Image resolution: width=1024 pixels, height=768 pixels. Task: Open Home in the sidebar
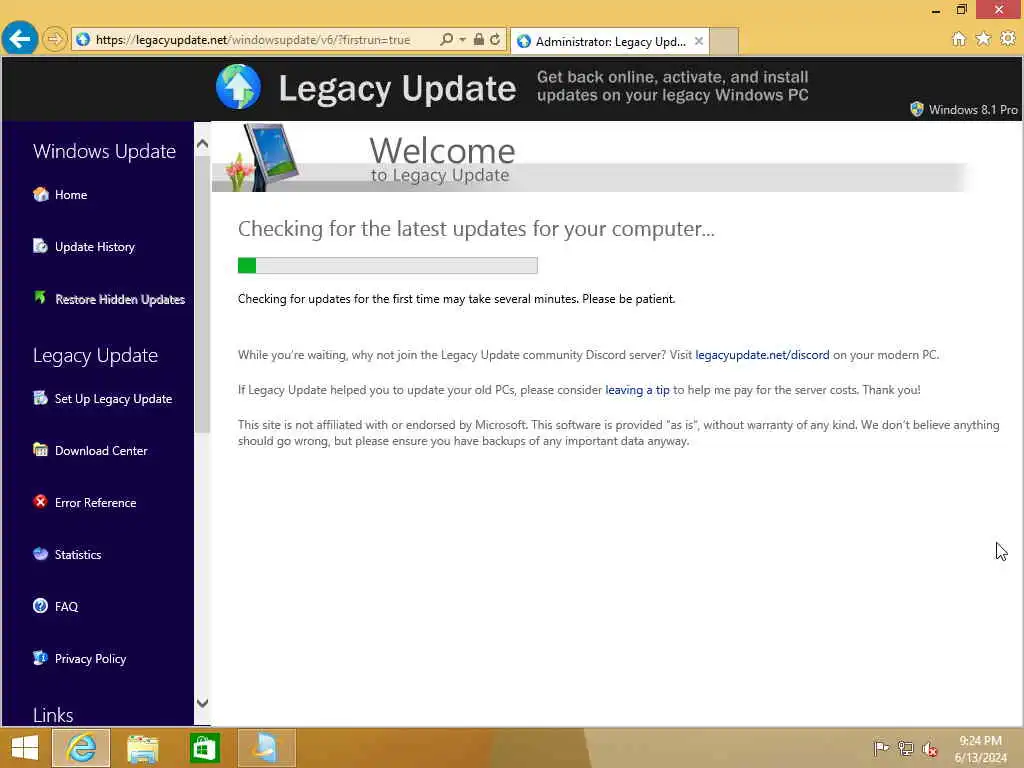click(71, 195)
